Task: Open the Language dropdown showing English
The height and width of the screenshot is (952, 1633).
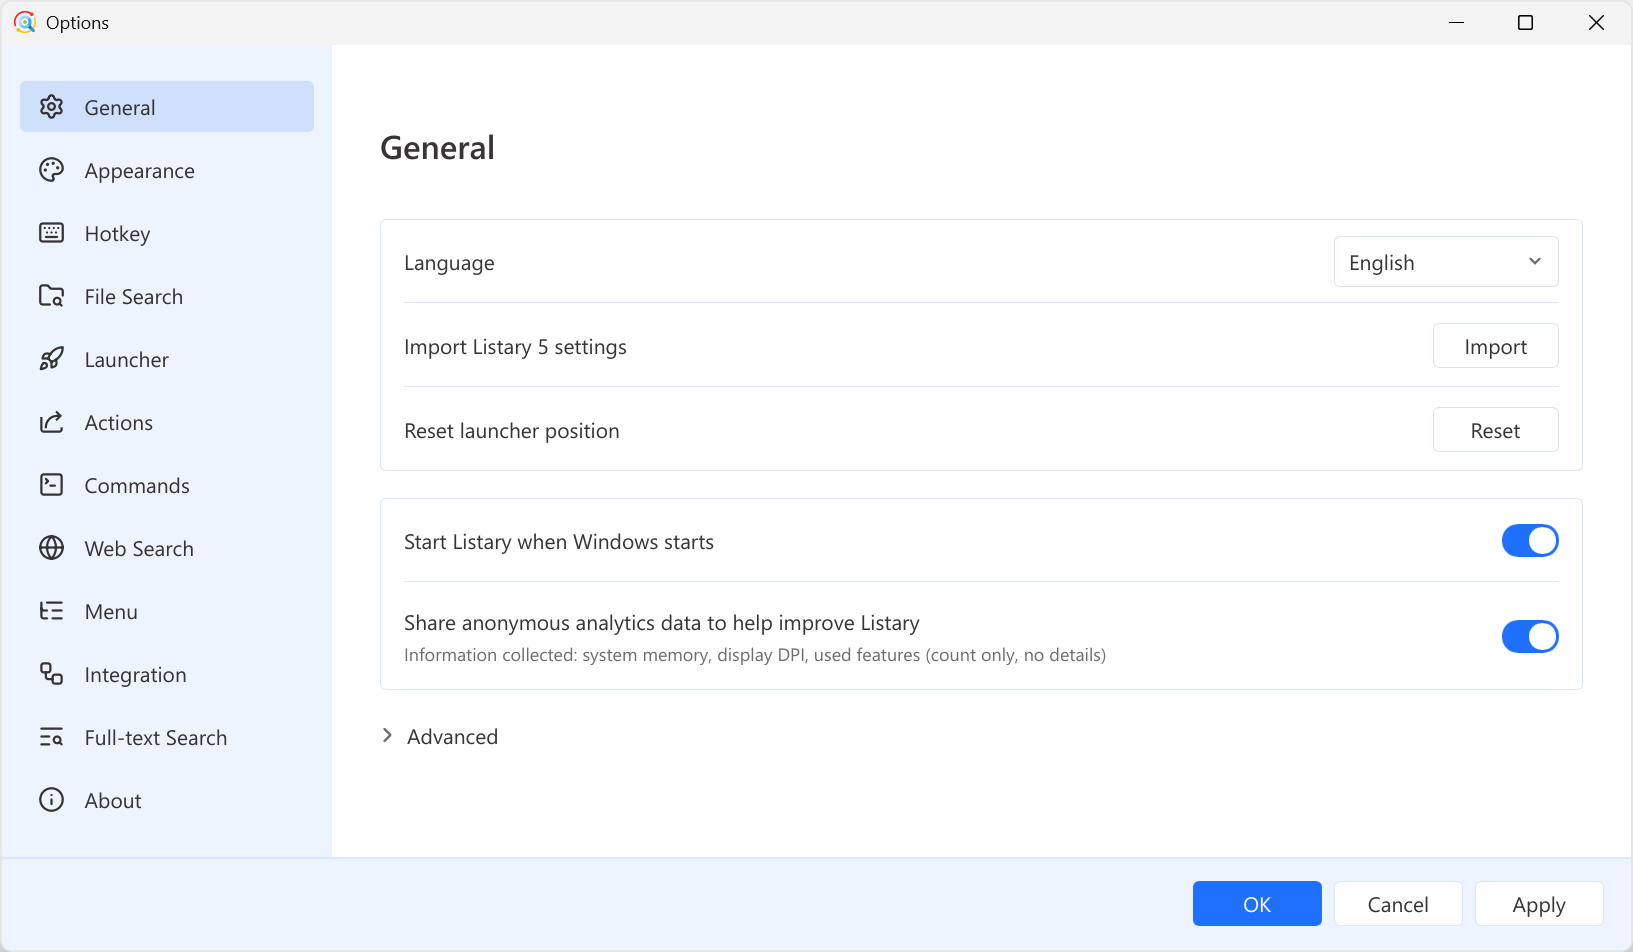Action: tap(1446, 262)
